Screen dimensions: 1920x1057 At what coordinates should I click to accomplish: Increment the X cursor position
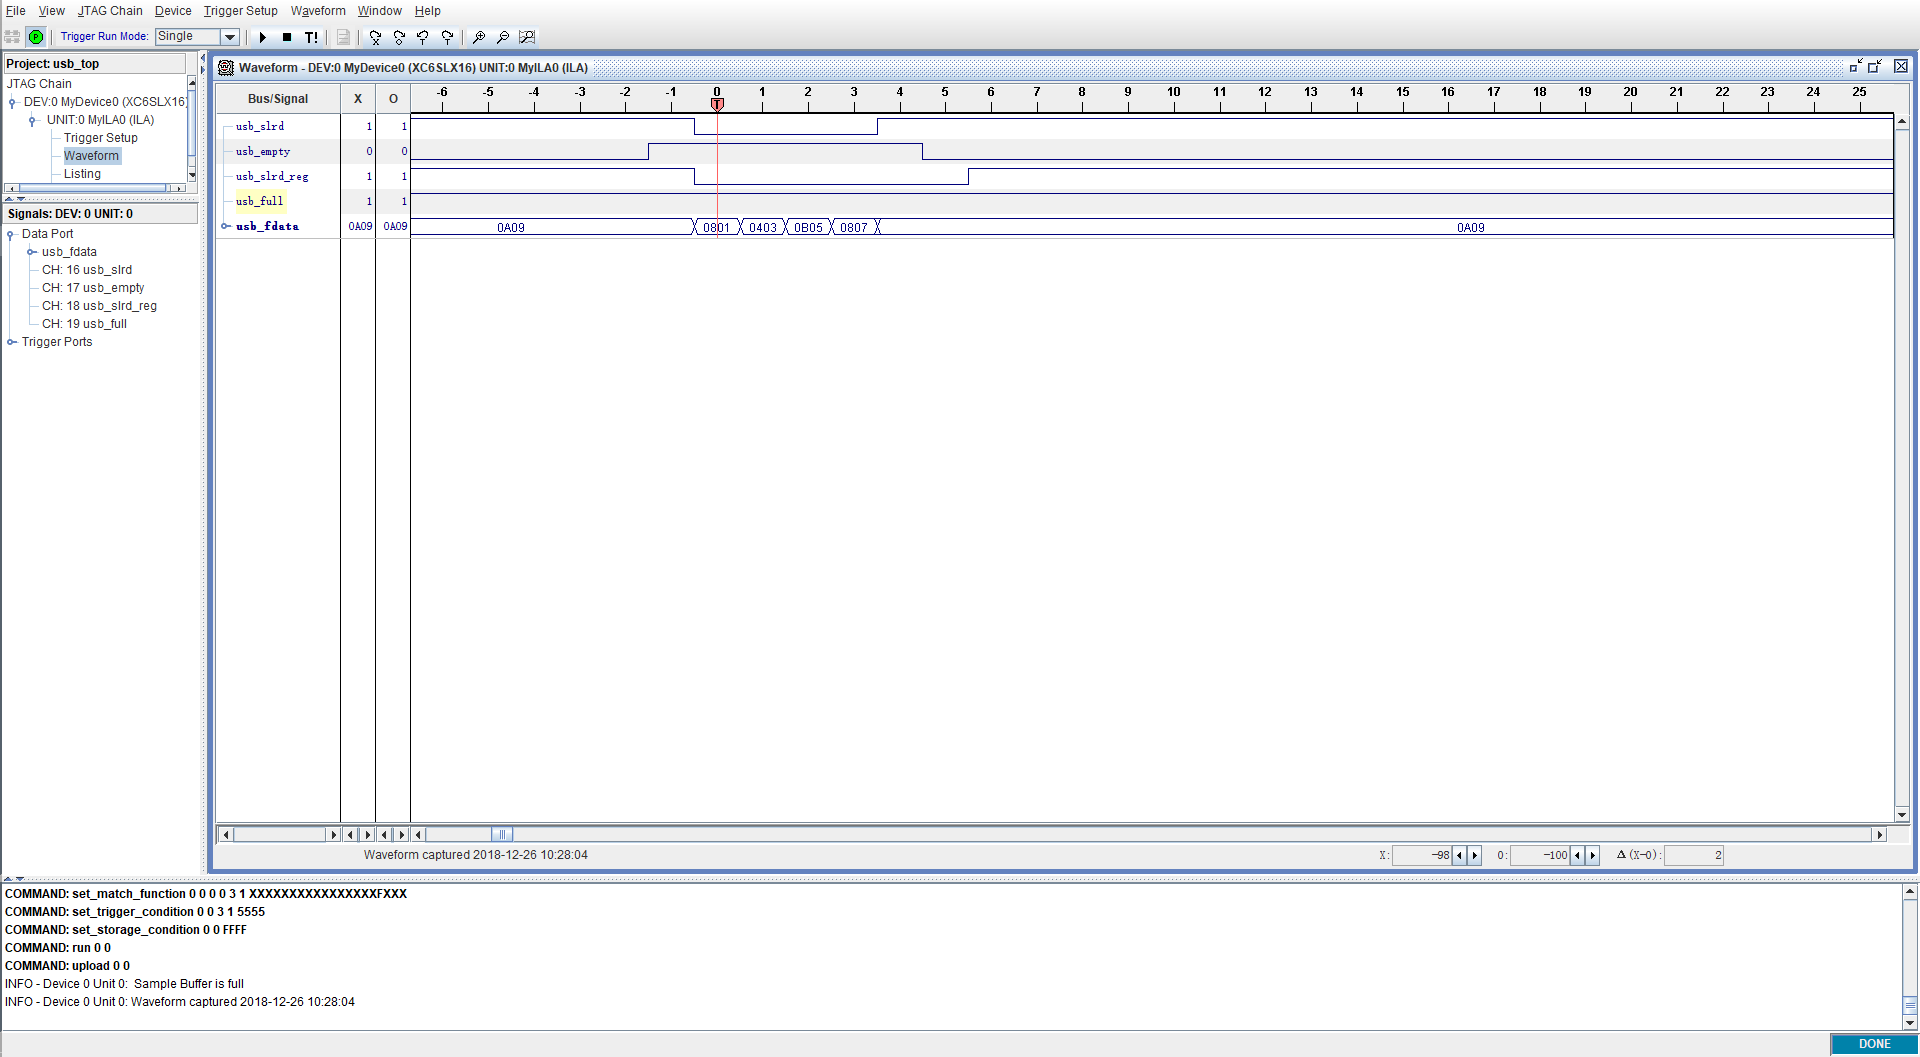coord(1474,855)
